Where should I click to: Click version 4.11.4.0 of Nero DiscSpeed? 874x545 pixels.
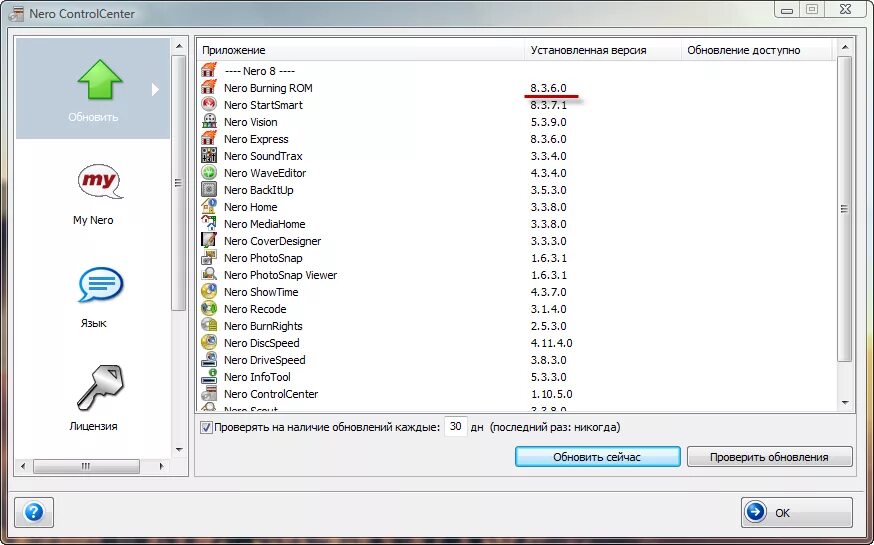pyautogui.click(x=551, y=343)
